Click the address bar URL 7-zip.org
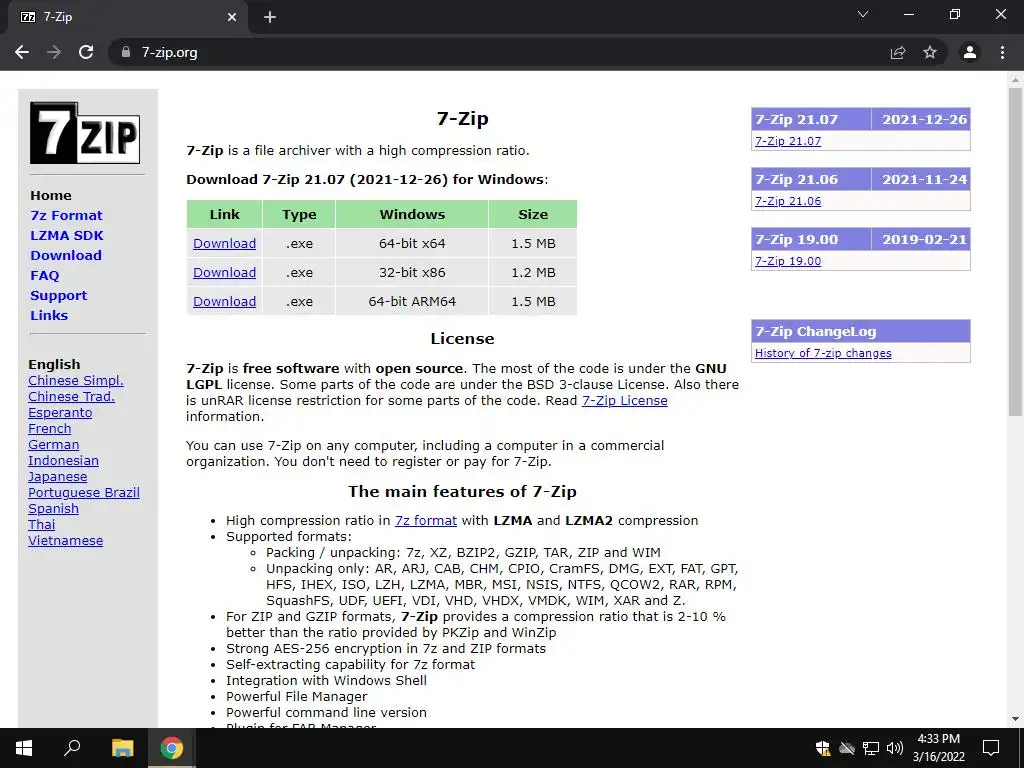 pyautogui.click(x=169, y=52)
